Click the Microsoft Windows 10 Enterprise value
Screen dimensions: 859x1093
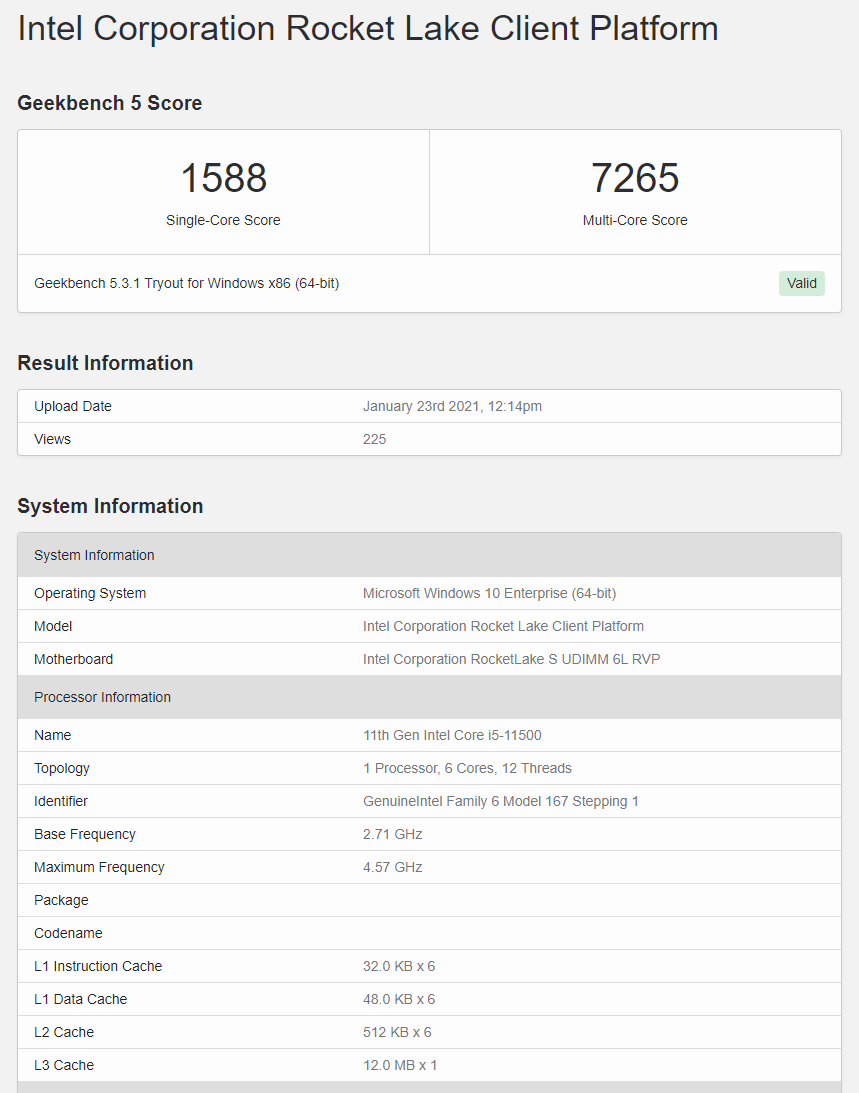pyautogui.click(x=489, y=593)
